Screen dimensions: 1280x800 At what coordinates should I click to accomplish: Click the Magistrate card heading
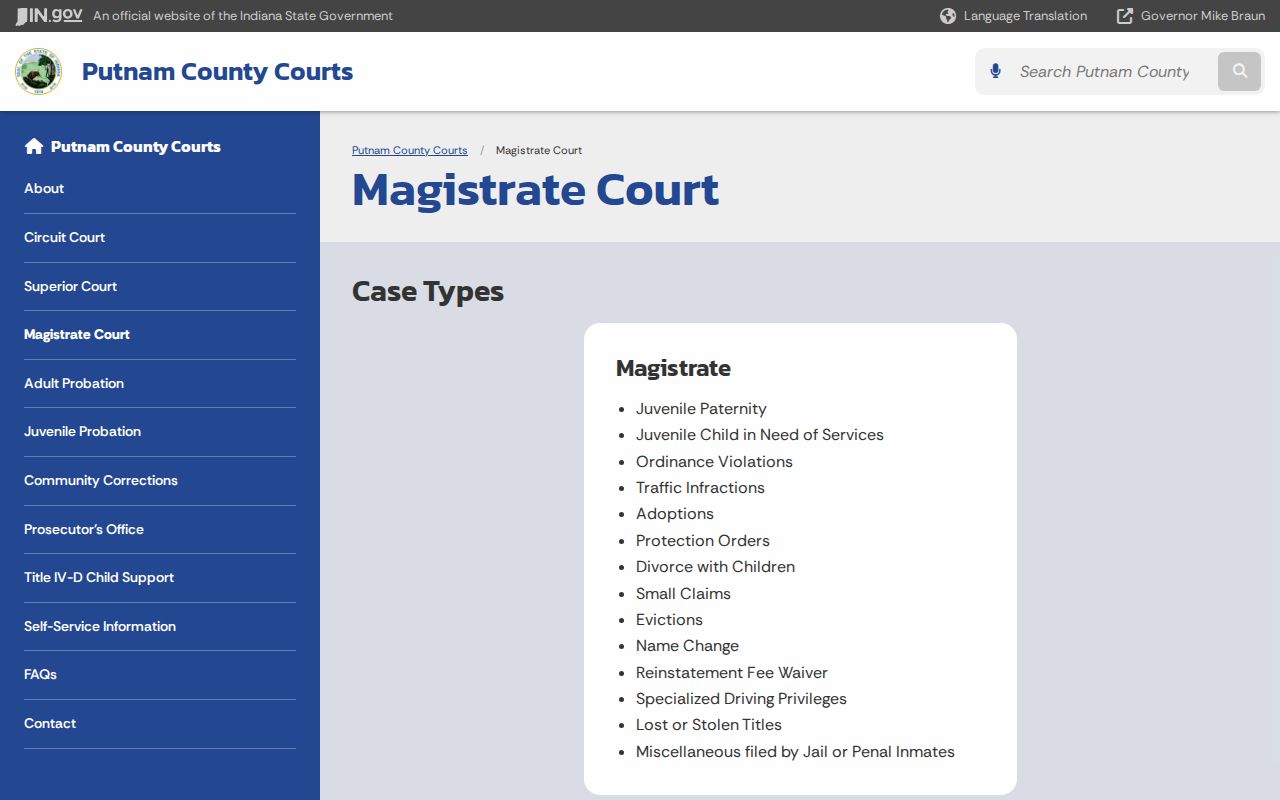tap(673, 368)
